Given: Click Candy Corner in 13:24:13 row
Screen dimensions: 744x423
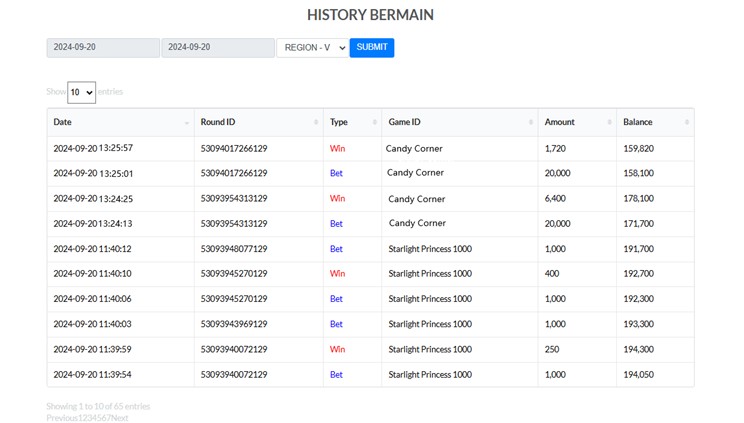Looking at the screenshot, I should tap(417, 223).
